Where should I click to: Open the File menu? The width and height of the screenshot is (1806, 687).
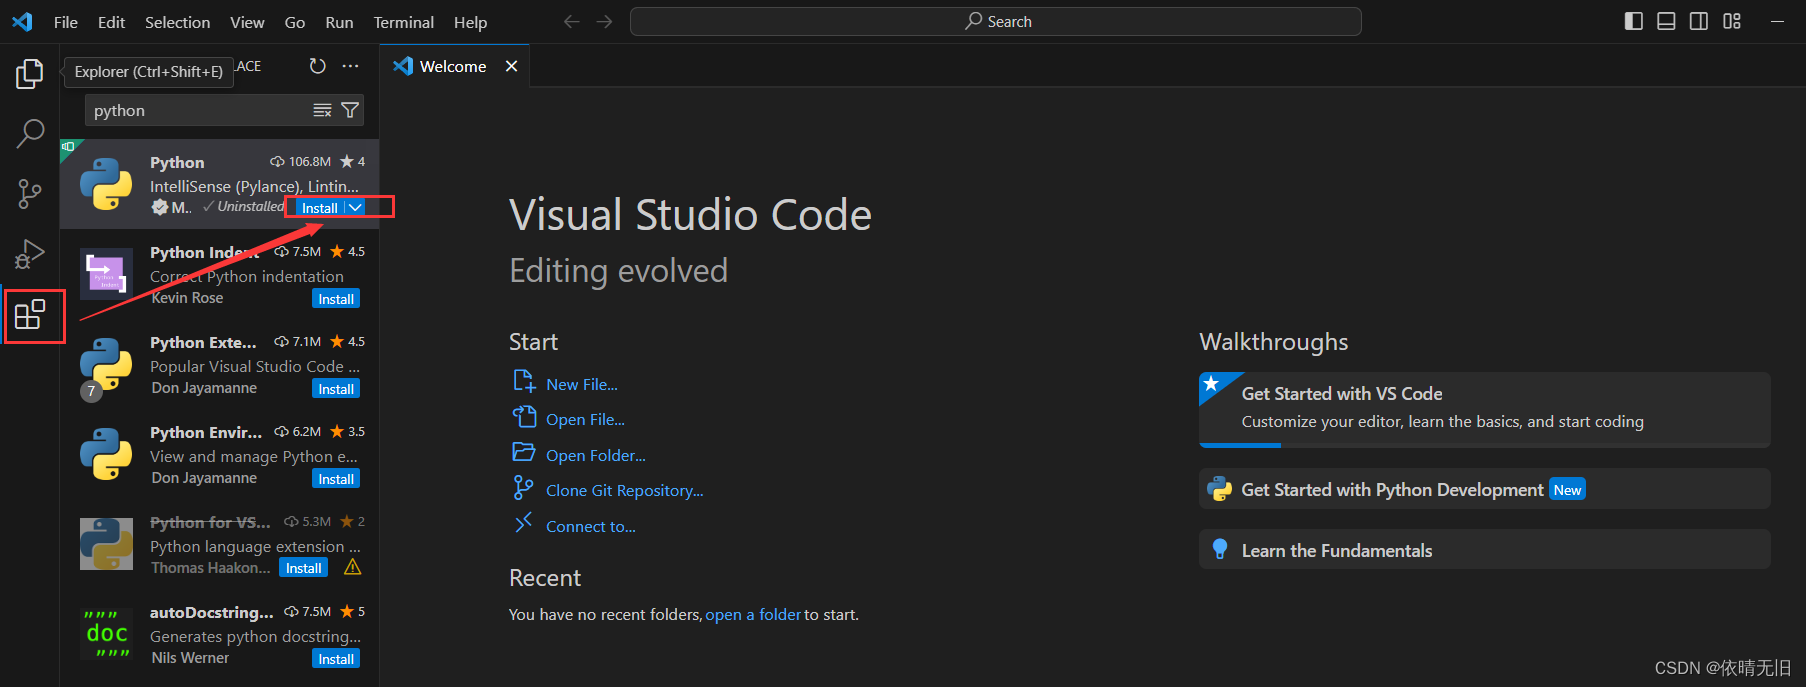(66, 22)
